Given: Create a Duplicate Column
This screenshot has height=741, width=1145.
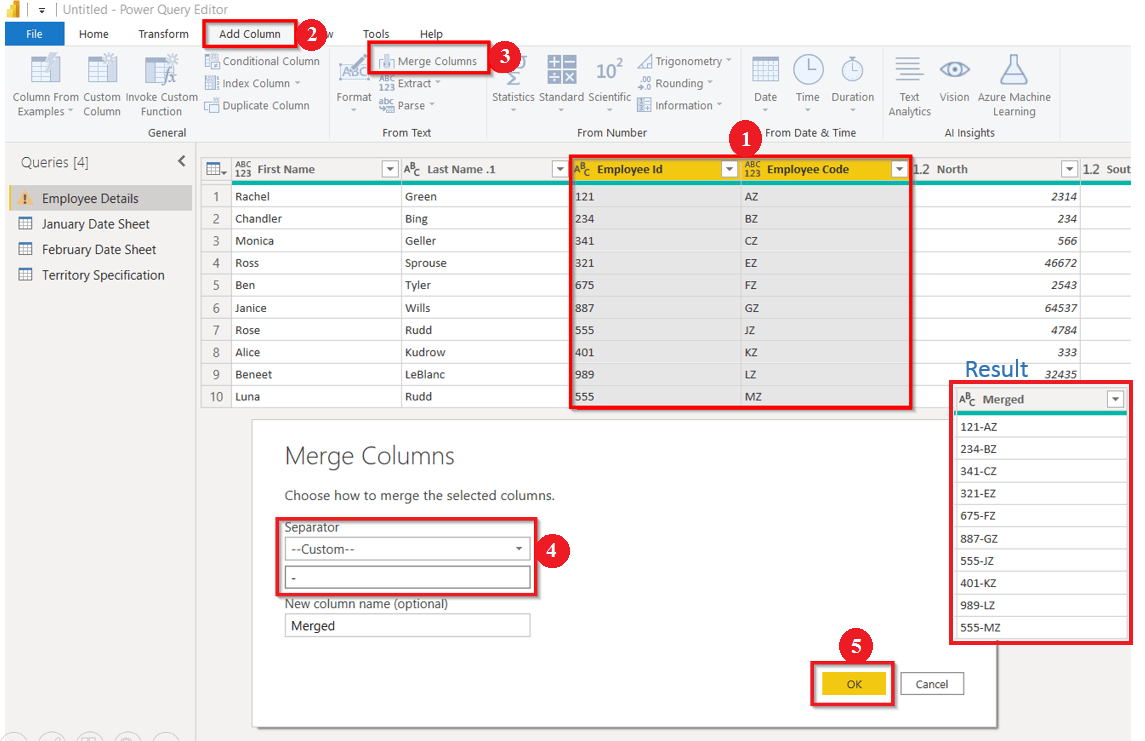Looking at the screenshot, I should click(260, 105).
